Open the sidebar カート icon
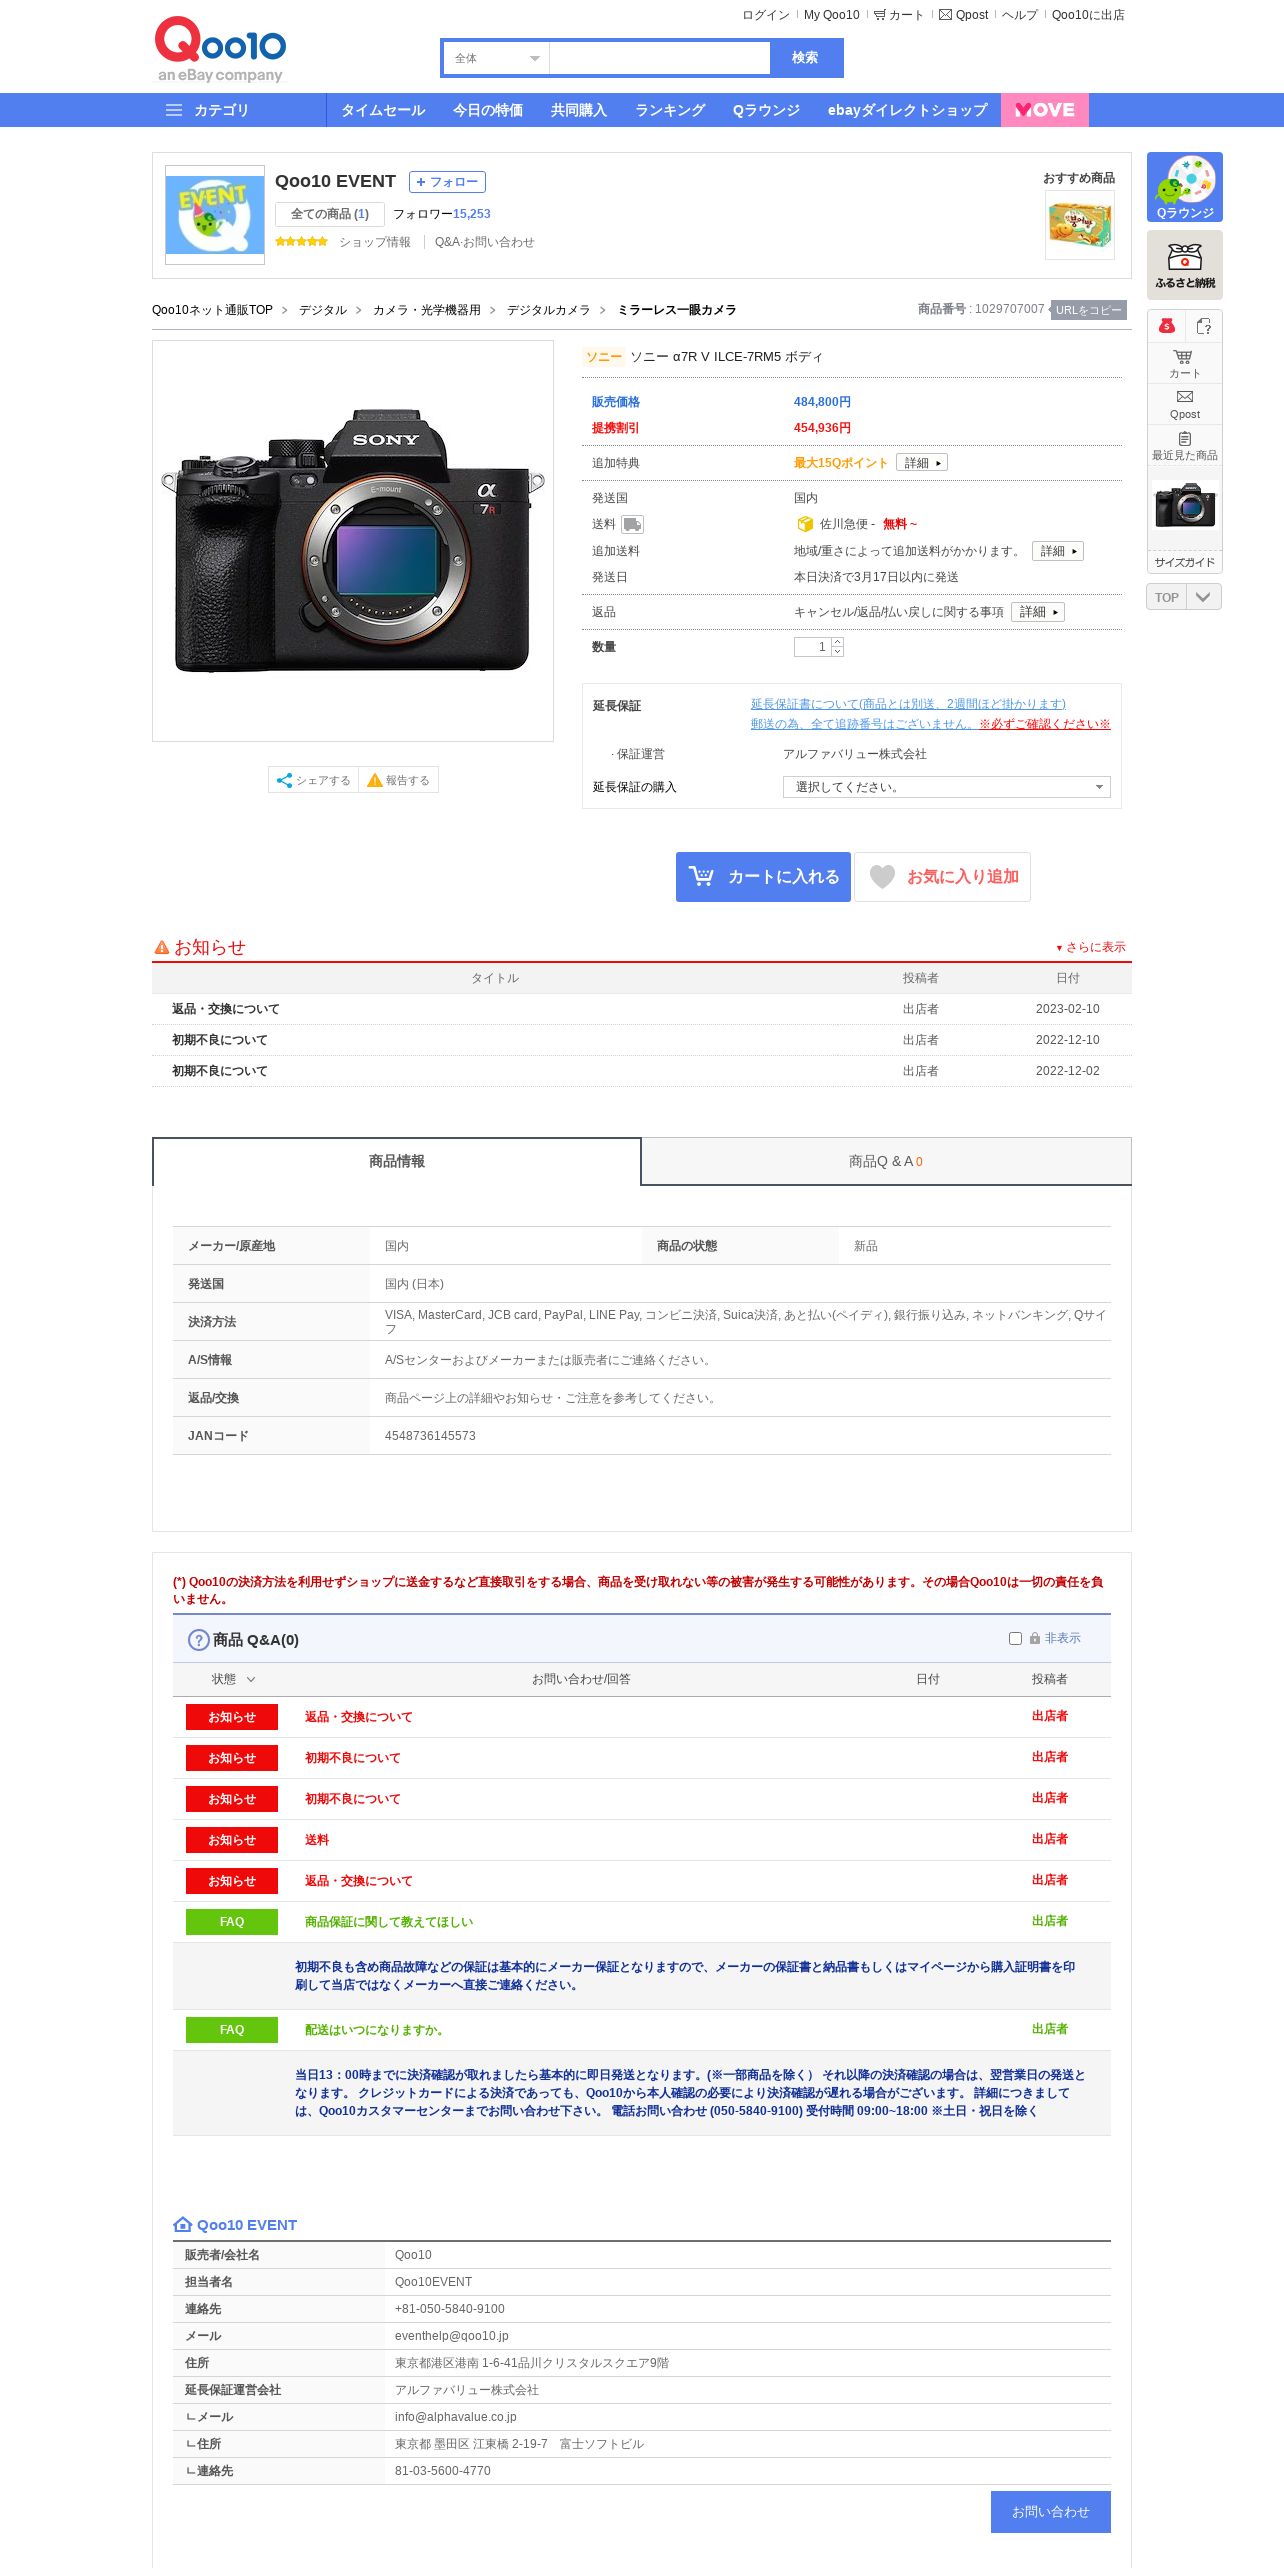Screen dimensions: 1284x2568 tap(1184, 364)
